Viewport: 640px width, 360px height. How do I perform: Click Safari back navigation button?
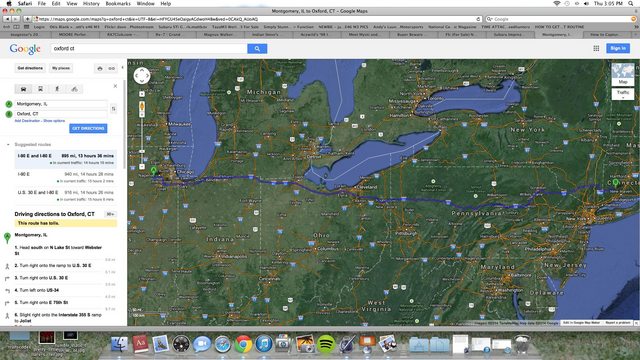[7, 19]
